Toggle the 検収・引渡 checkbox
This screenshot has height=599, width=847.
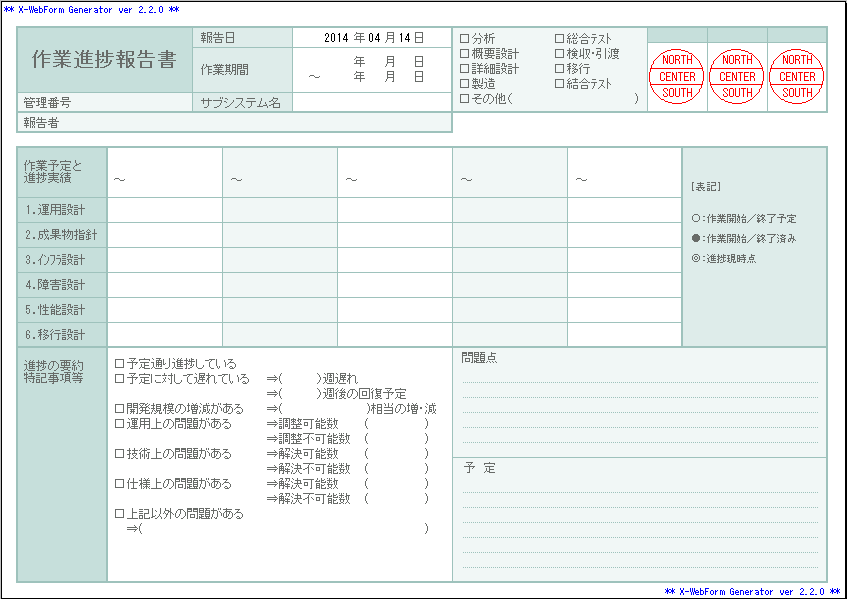(559, 54)
